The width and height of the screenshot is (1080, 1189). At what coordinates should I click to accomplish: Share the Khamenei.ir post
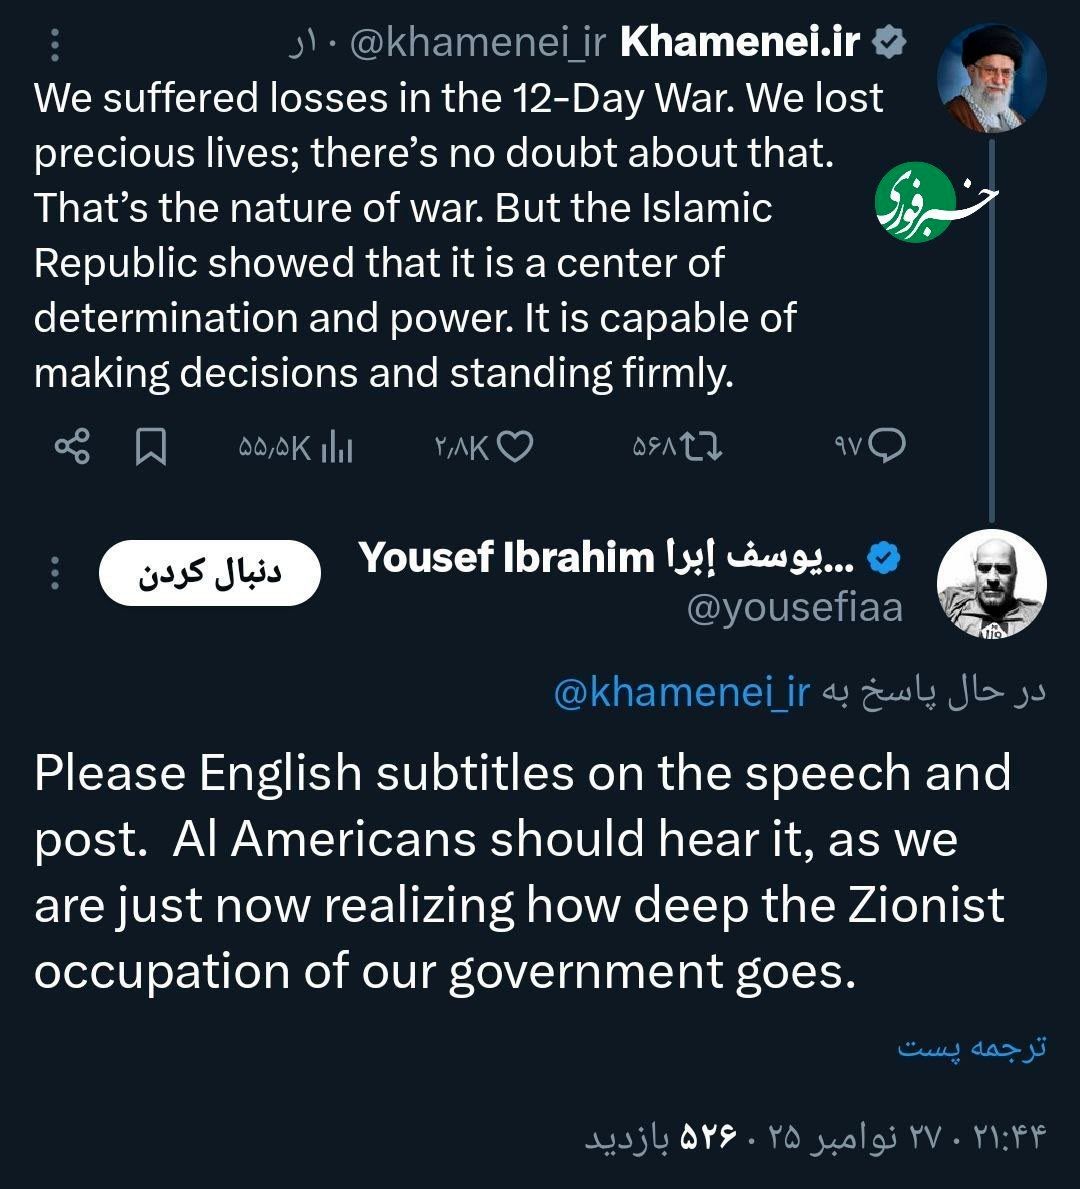(x=71, y=447)
